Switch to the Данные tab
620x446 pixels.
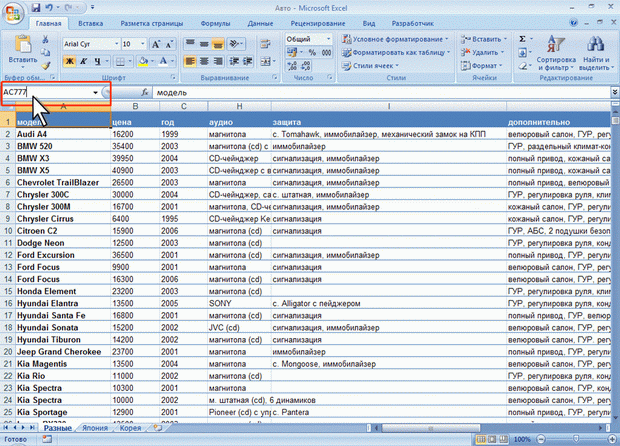pos(260,23)
